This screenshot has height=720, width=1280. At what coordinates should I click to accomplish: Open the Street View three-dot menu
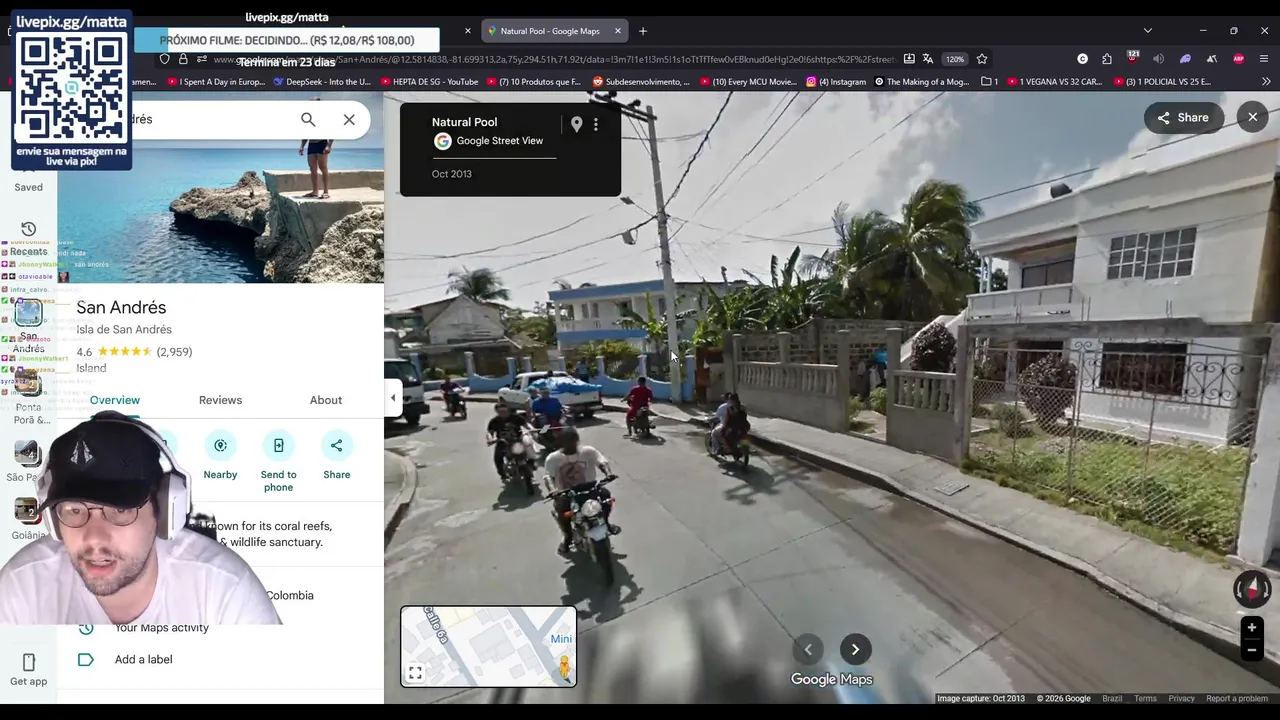click(x=596, y=124)
